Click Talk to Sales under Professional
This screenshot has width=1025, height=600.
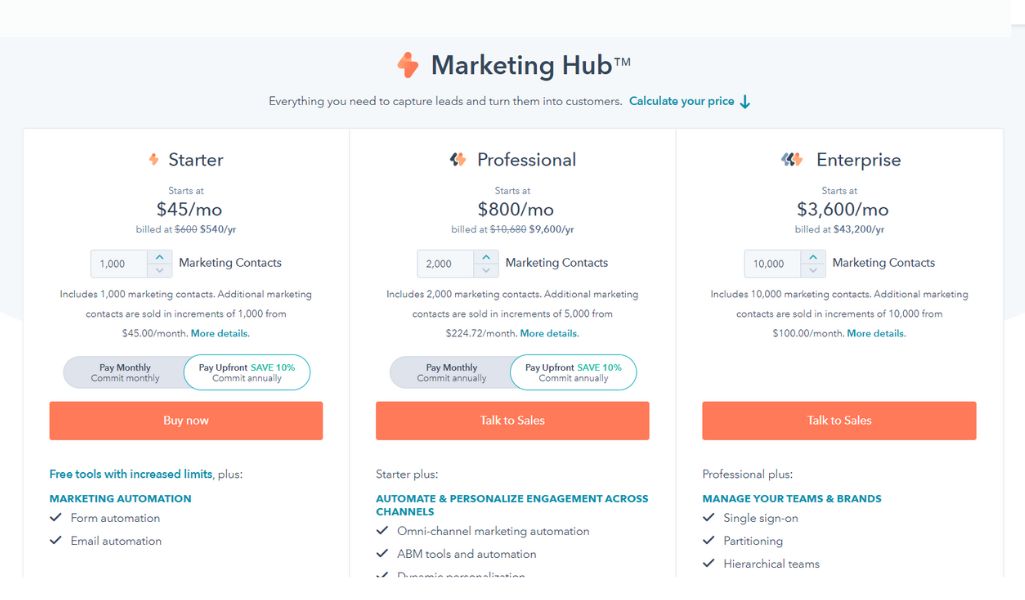[512, 420]
